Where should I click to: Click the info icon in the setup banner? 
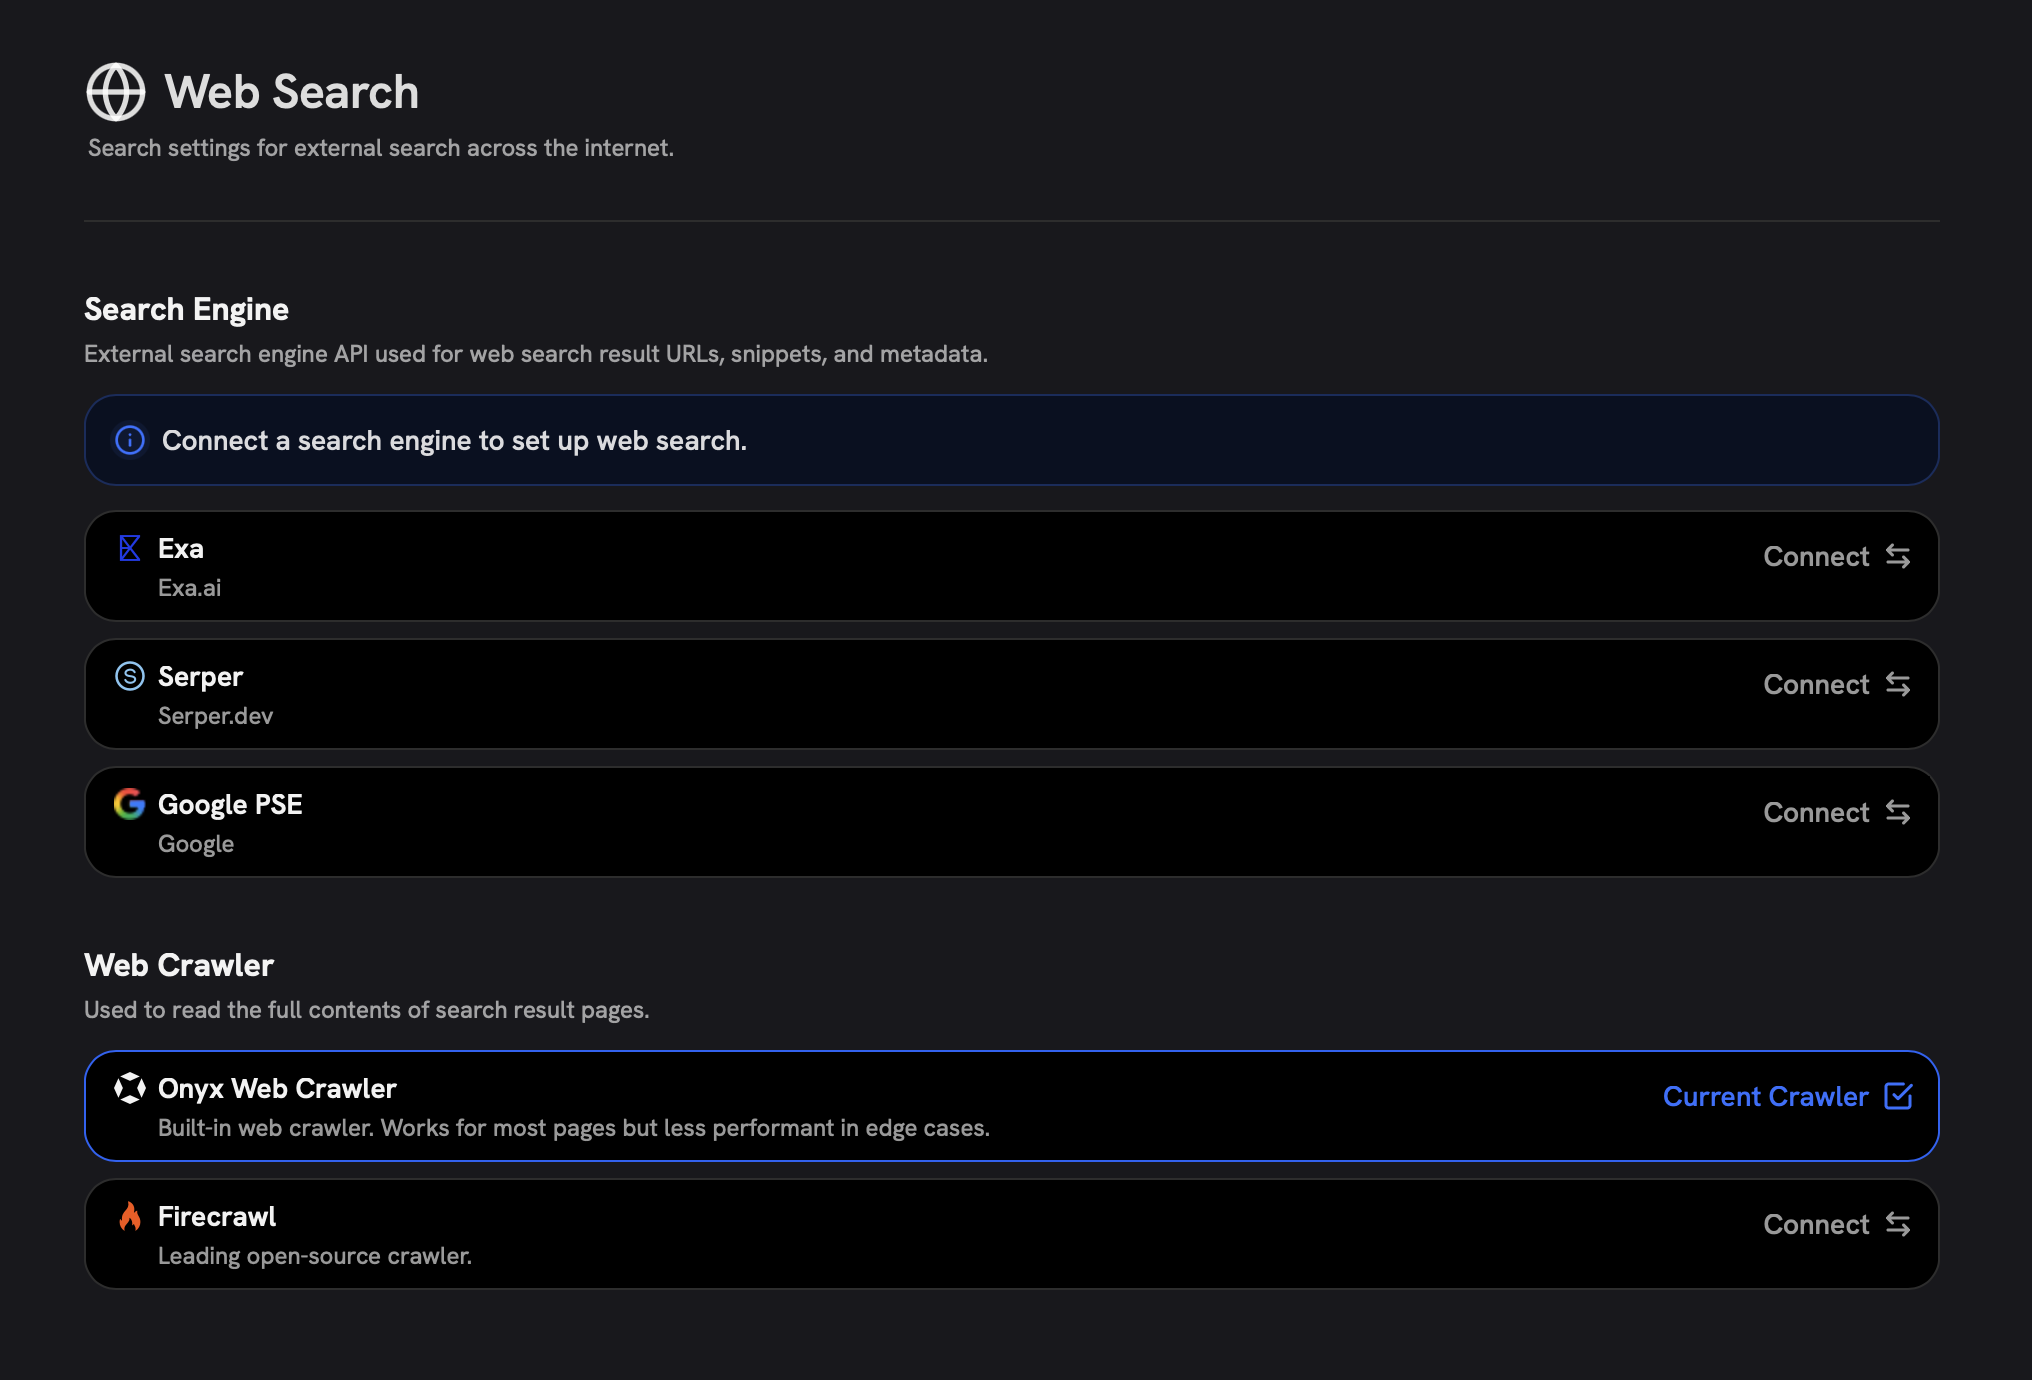pos(130,440)
